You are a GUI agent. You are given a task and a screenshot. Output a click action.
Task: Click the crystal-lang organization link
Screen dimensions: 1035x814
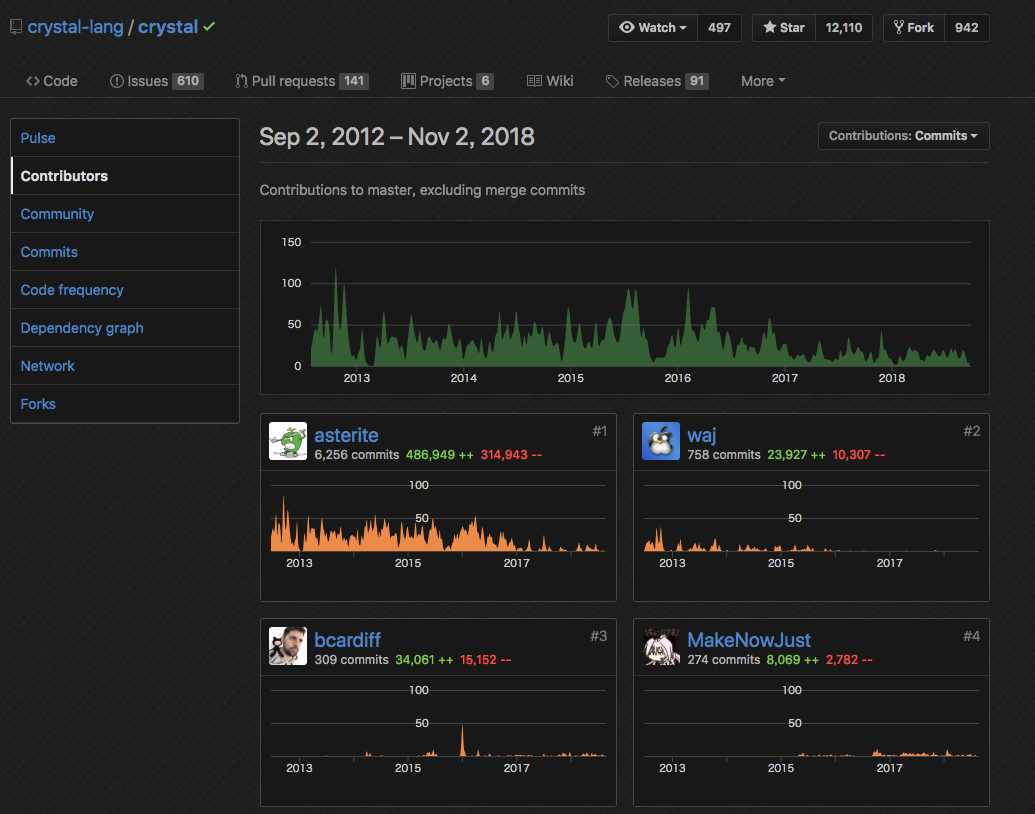pyautogui.click(x=75, y=27)
